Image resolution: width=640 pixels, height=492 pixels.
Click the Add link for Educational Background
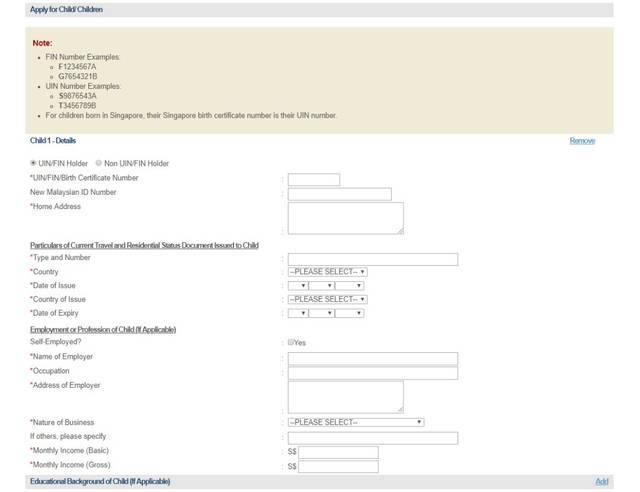pos(601,482)
